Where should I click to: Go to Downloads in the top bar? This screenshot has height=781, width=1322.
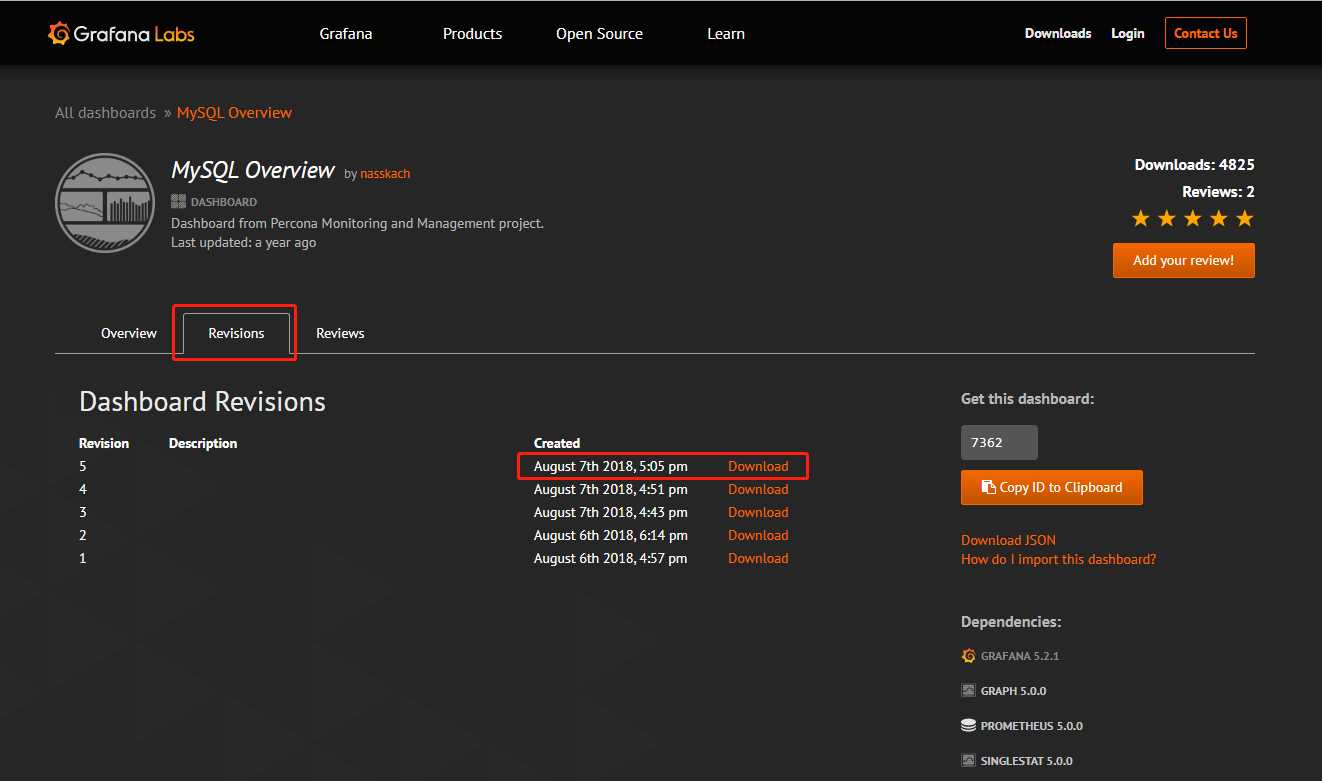coord(1058,33)
